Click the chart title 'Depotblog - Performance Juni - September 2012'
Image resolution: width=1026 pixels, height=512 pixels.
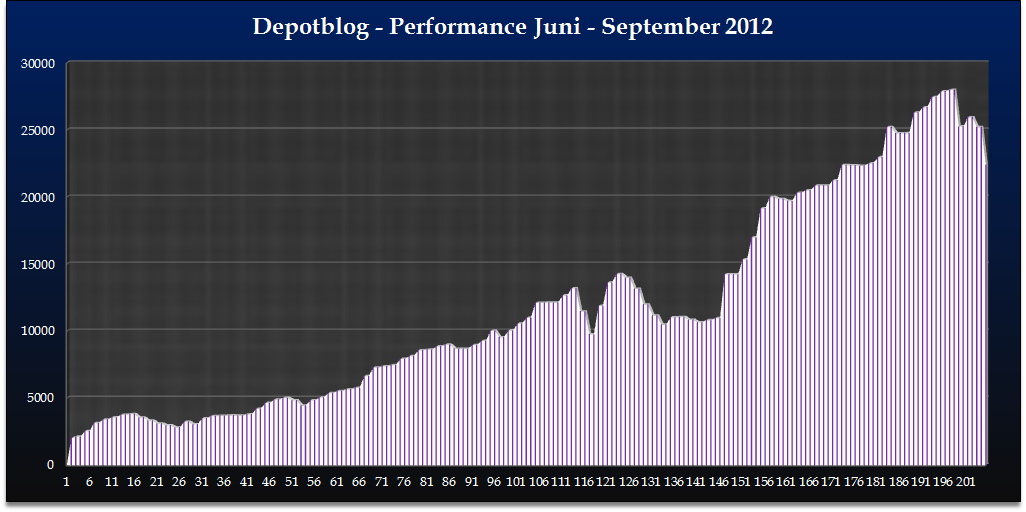click(x=512, y=27)
